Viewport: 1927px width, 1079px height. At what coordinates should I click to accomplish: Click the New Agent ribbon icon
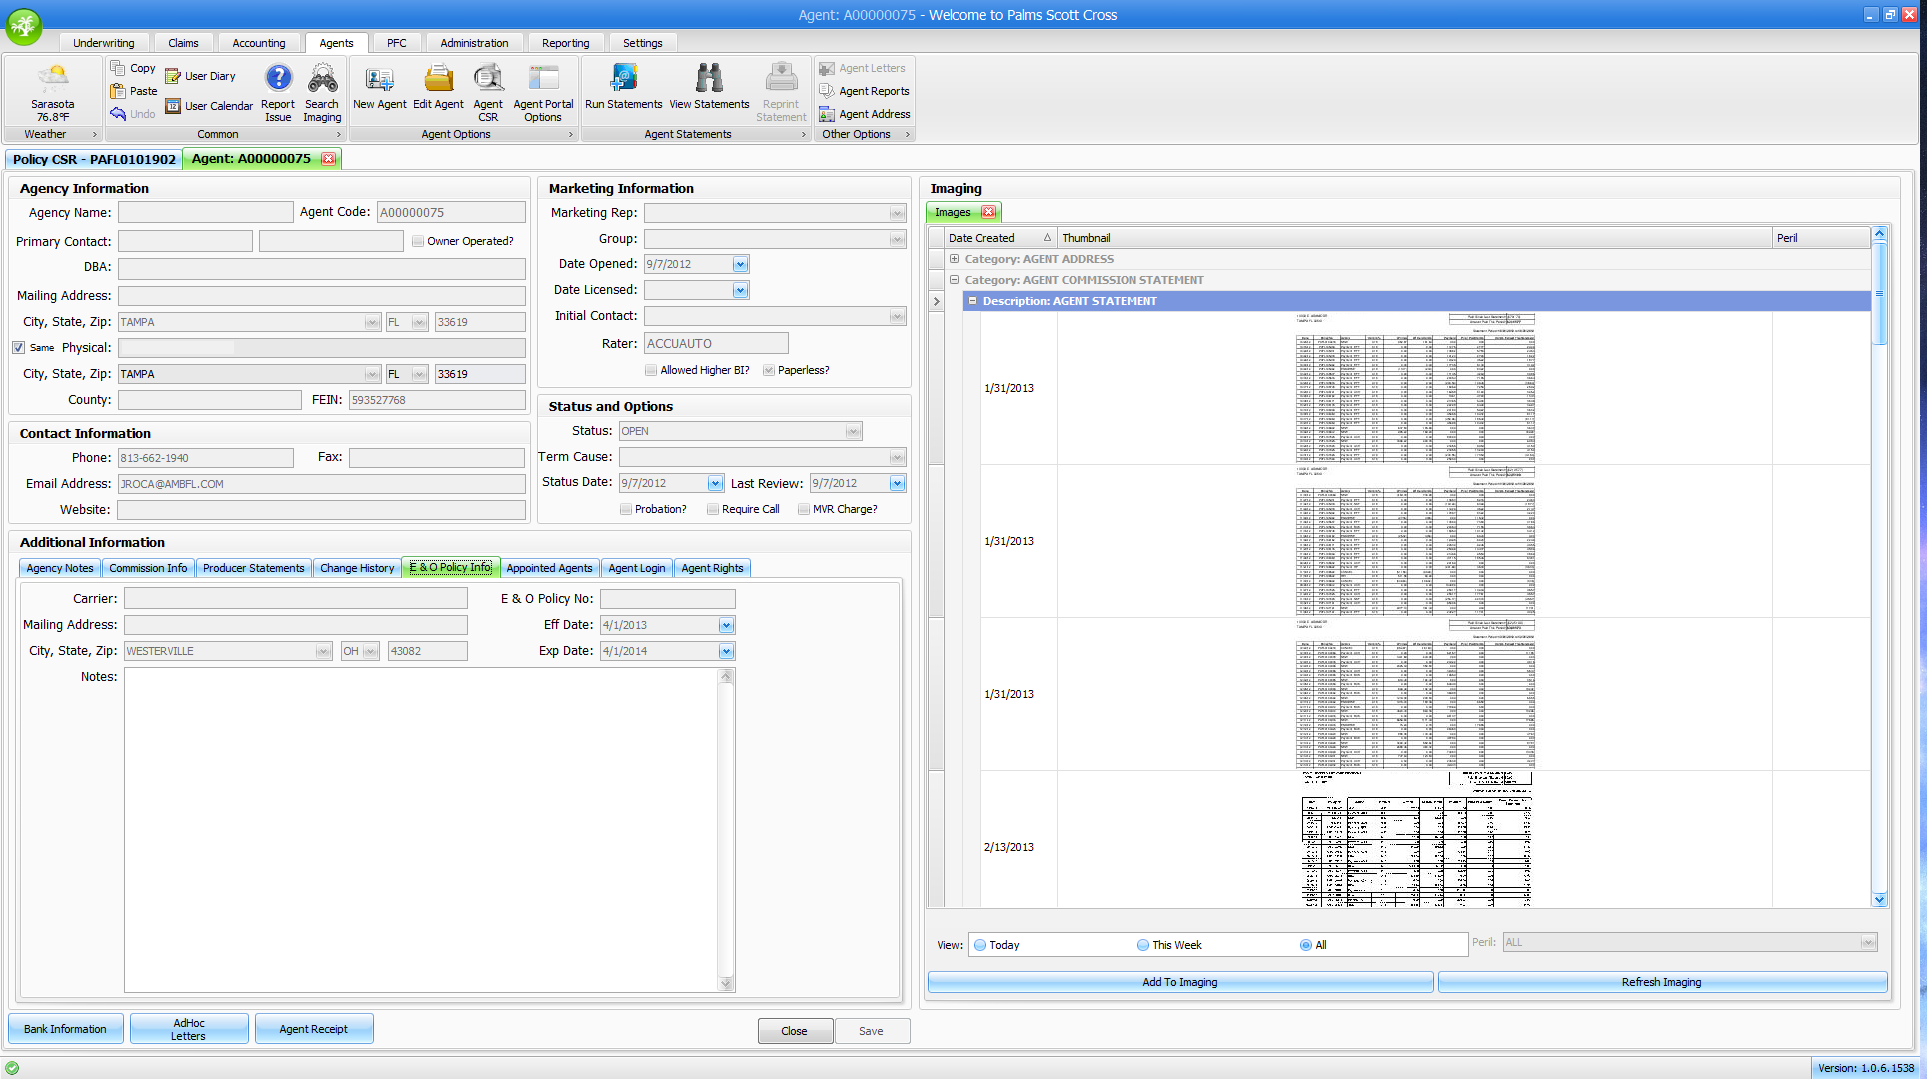pos(379,88)
